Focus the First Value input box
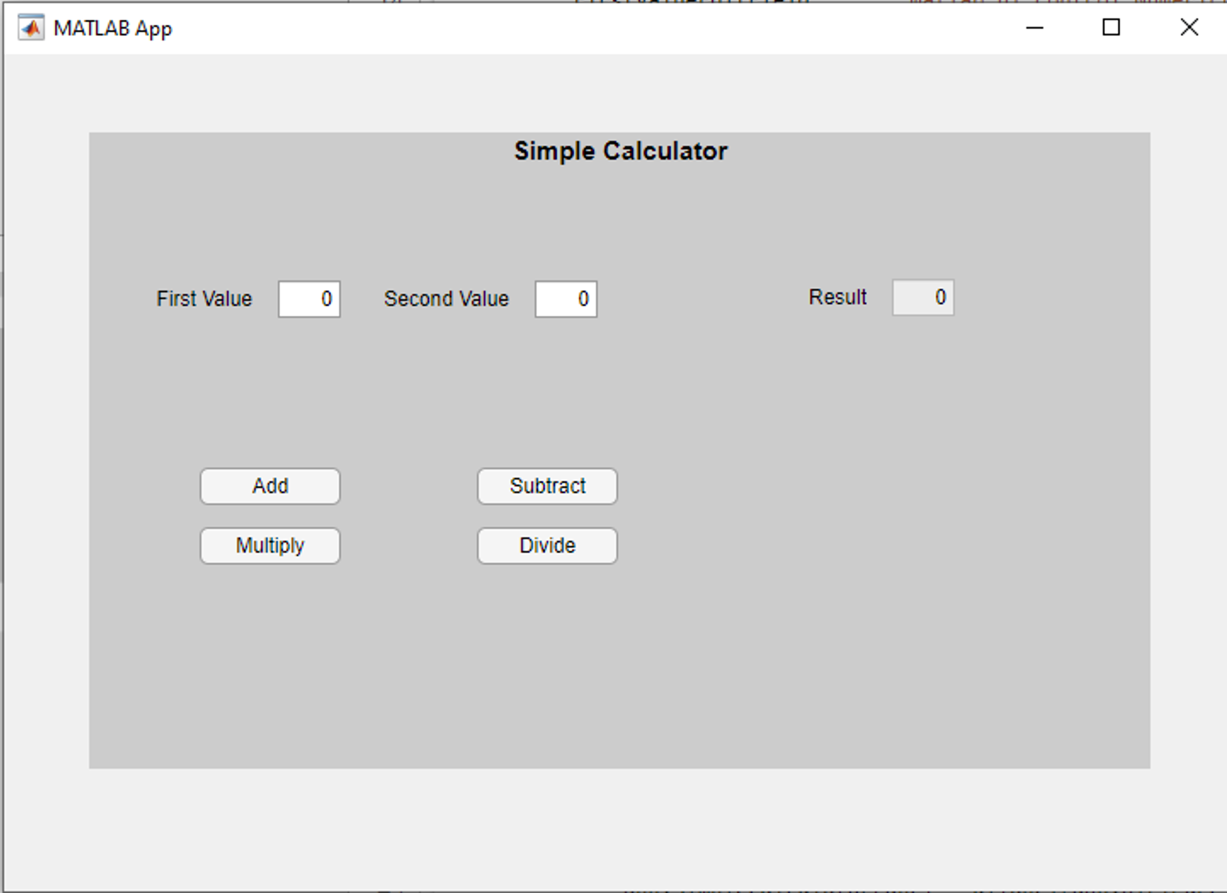Screen dimensions: 1229x894 pyautogui.click(x=309, y=299)
